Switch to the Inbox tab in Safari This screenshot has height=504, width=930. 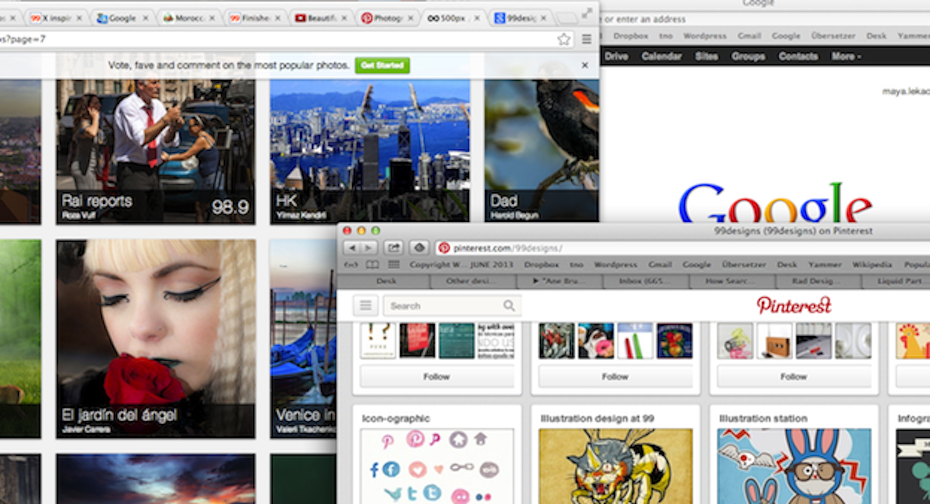[x=642, y=281]
